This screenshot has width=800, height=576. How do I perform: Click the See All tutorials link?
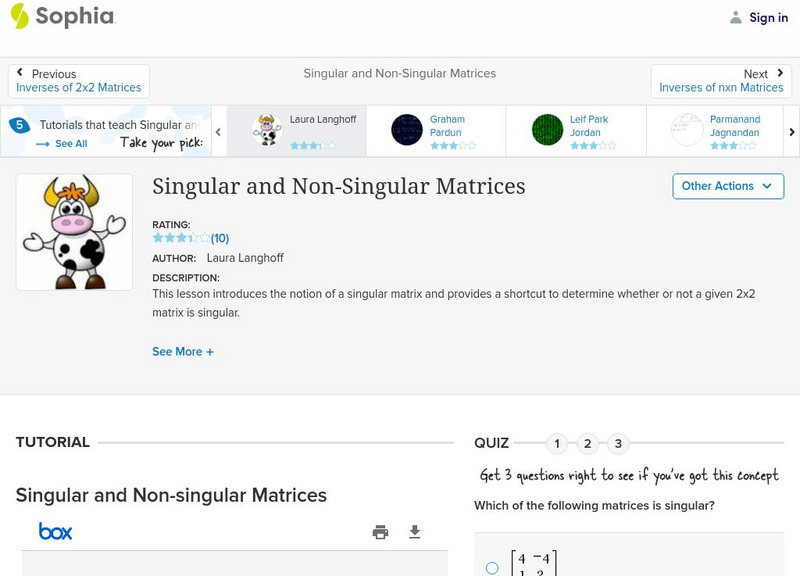click(x=62, y=144)
